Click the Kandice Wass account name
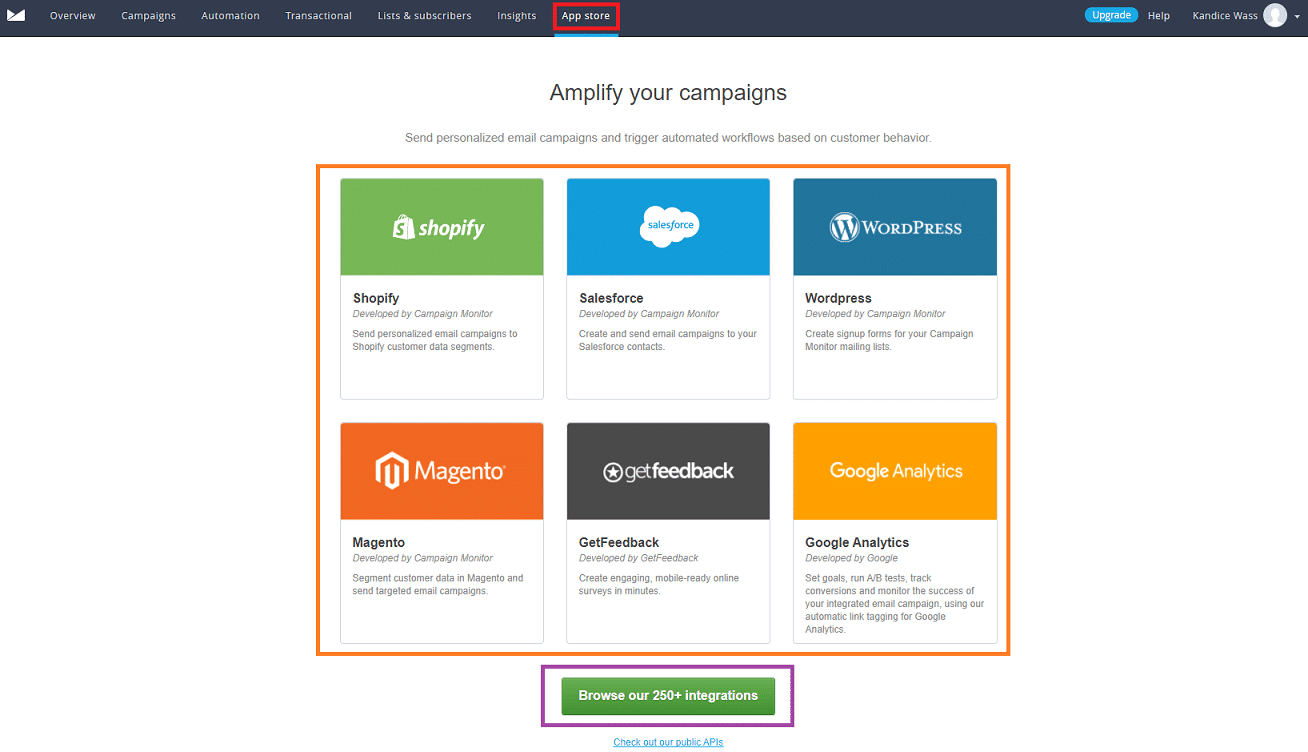The width and height of the screenshot is (1308, 752). coord(1225,16)
